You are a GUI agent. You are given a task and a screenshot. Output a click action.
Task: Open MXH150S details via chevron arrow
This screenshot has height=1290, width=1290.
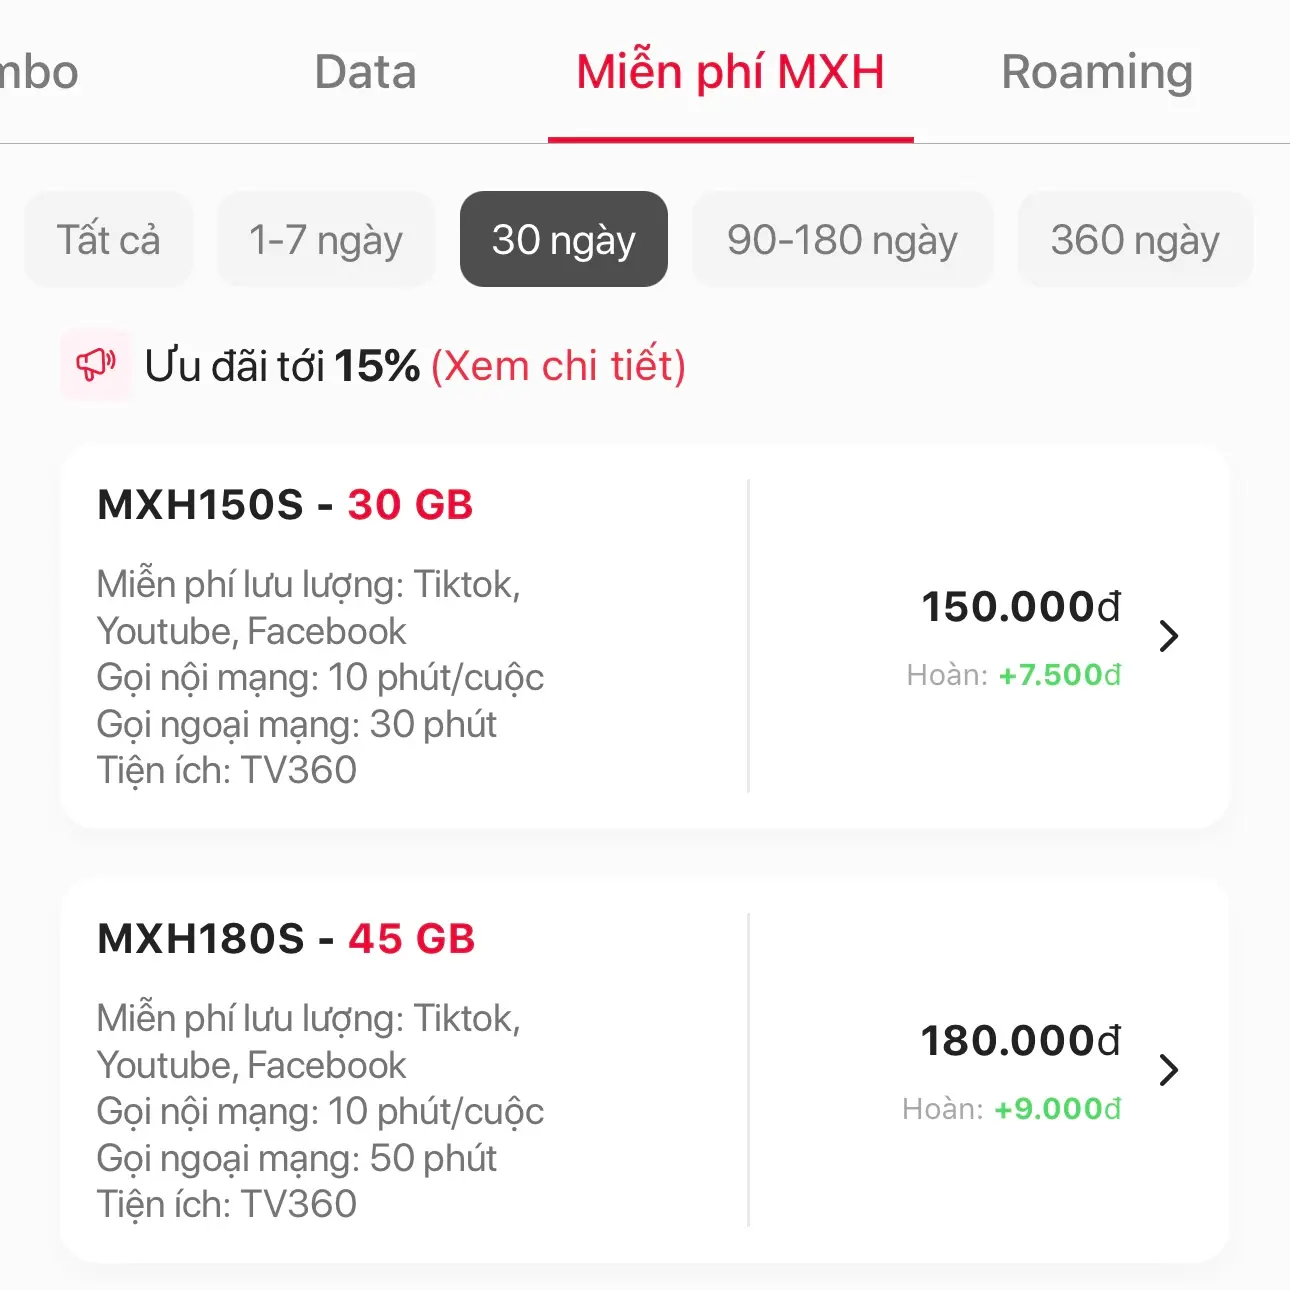[1168, 635]
